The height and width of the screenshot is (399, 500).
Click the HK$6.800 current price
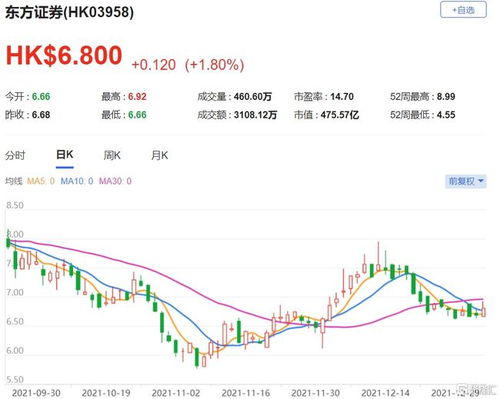tap(64, 55)
